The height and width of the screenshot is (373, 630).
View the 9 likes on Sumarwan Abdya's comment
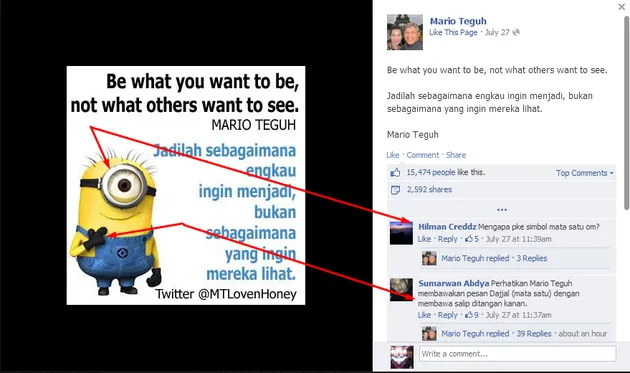(472, 315)
